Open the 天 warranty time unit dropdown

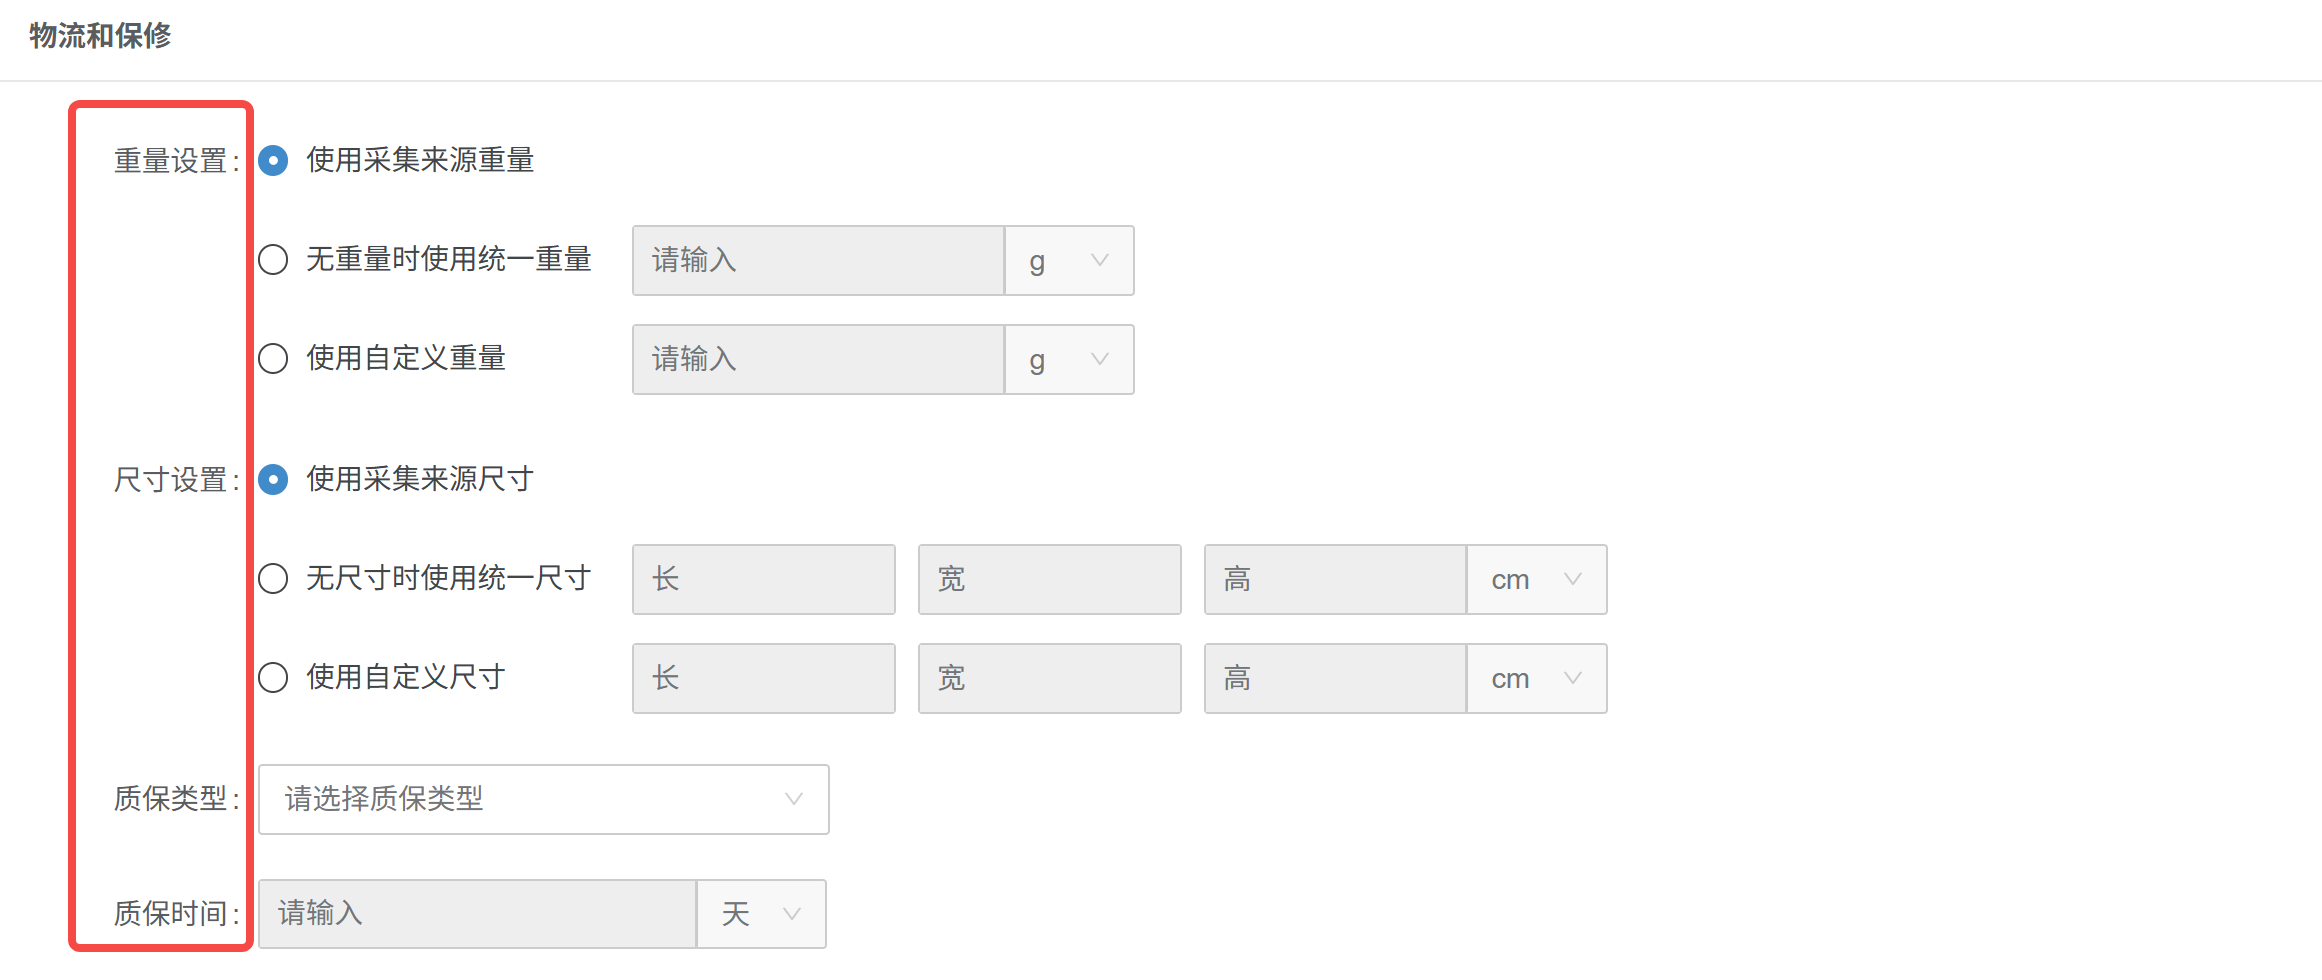761,913
